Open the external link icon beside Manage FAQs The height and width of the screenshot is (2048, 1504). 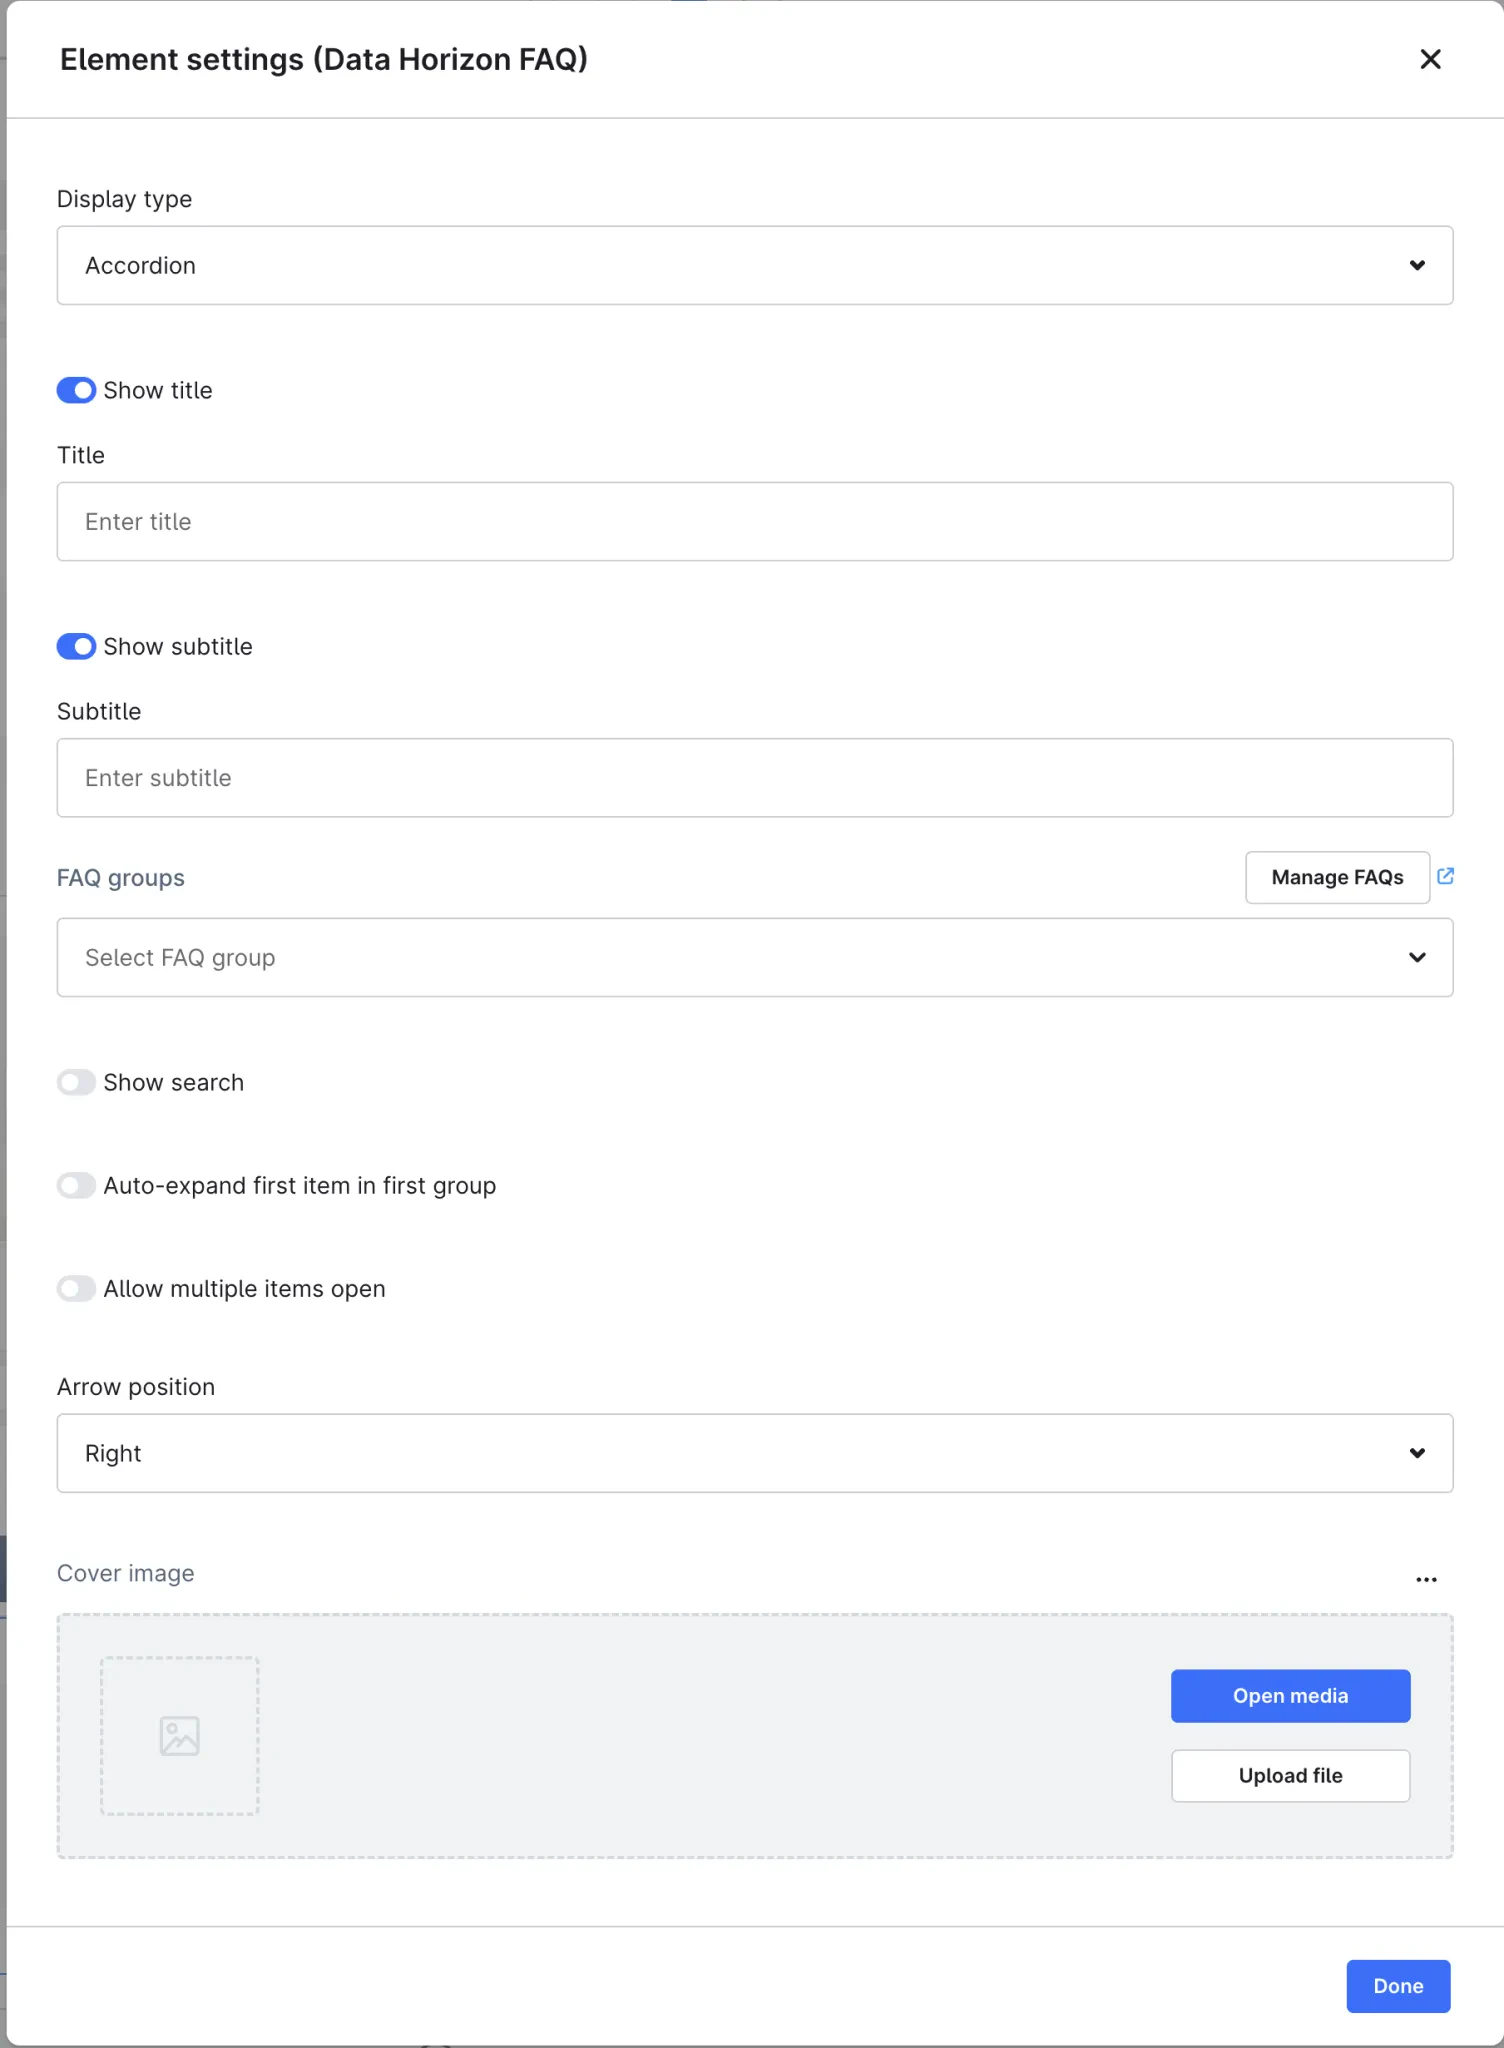1445,876
